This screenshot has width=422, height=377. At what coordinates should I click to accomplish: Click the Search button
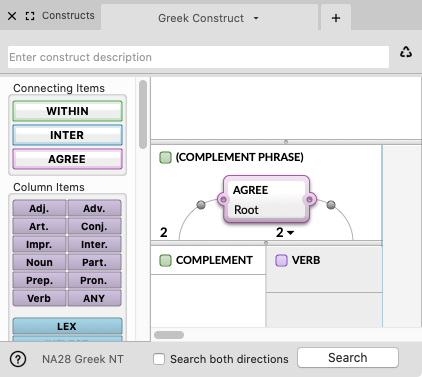click(348, 358)
